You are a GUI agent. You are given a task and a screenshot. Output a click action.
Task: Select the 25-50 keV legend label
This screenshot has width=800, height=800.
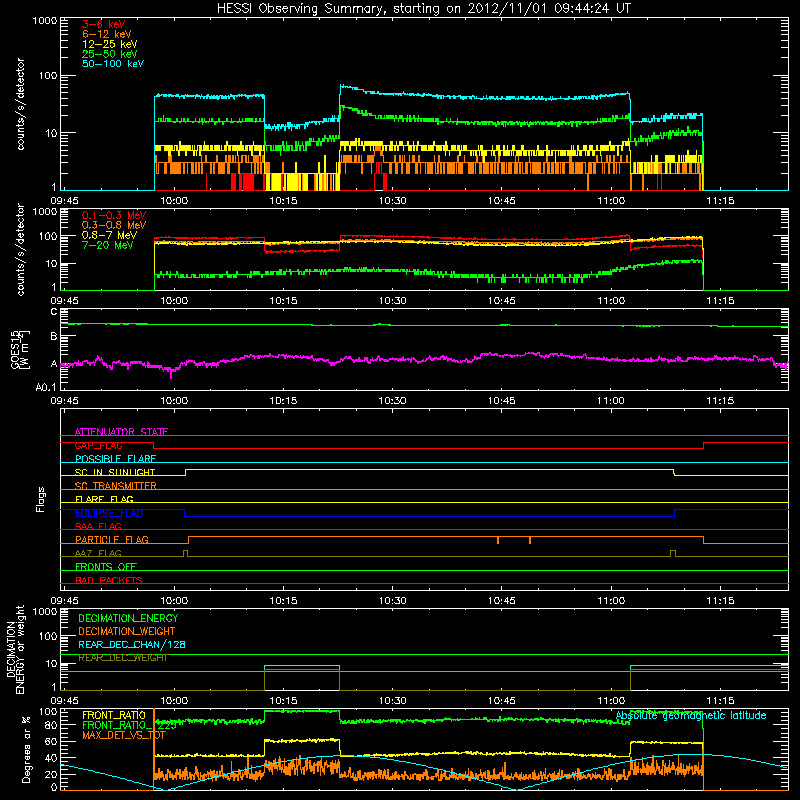point(110,54)
